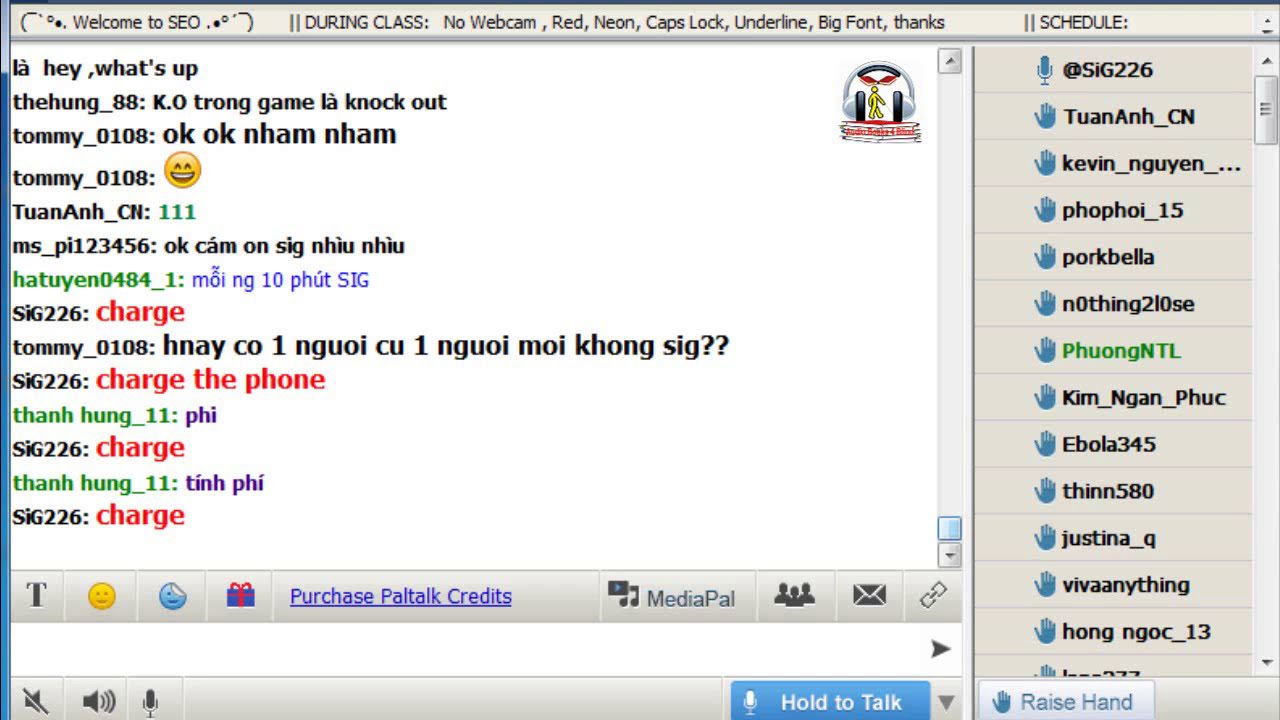
Task: Open the text formatting T icon
Action: pyautogui.click(x=37, y=596)
